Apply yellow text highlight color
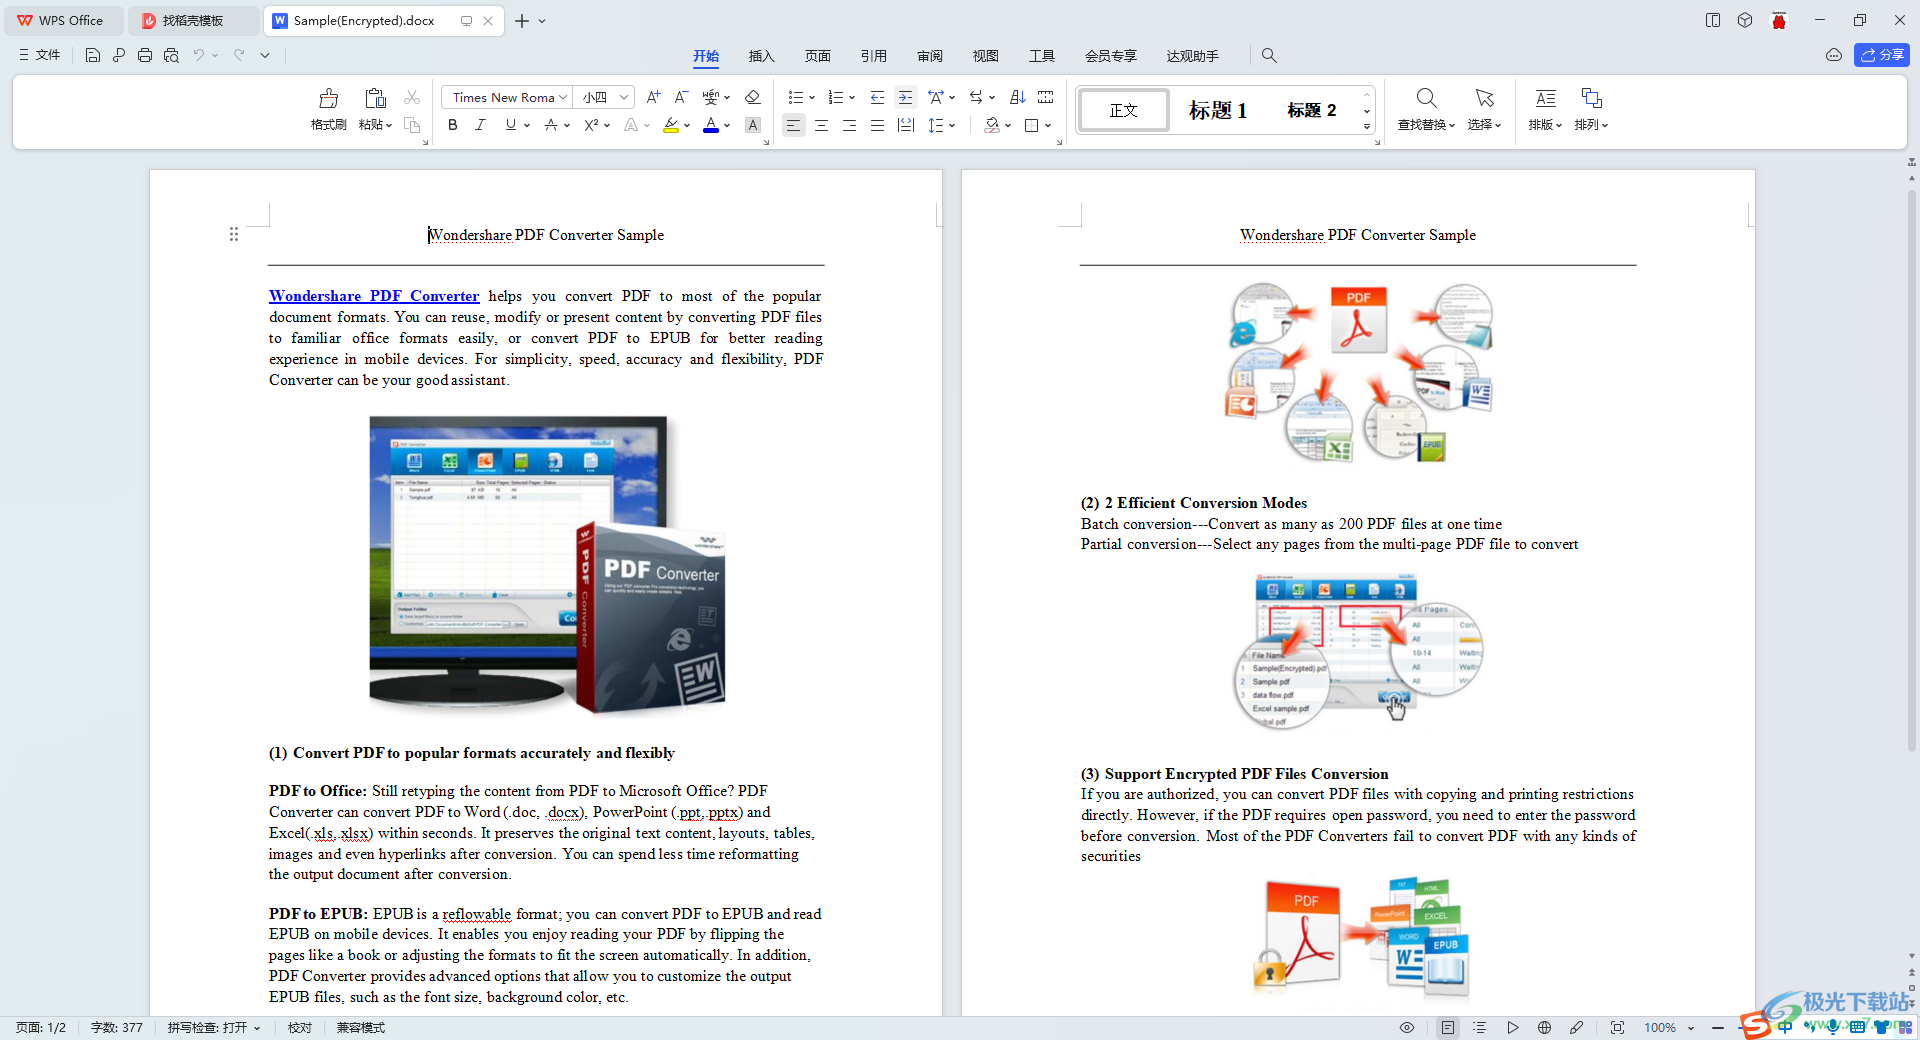The height and width of the screenshot is (1040, 1920). point(671,125)
